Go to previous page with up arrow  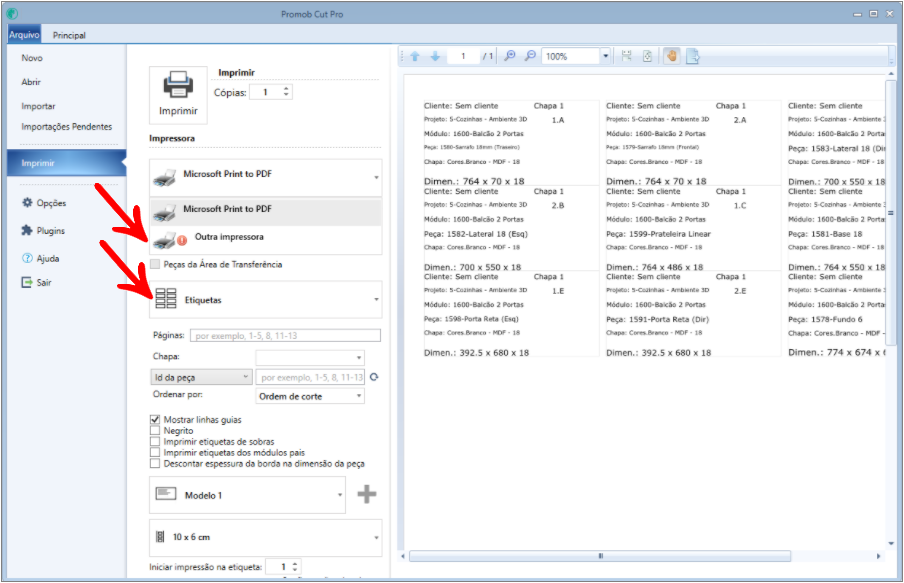click(415, 56)
